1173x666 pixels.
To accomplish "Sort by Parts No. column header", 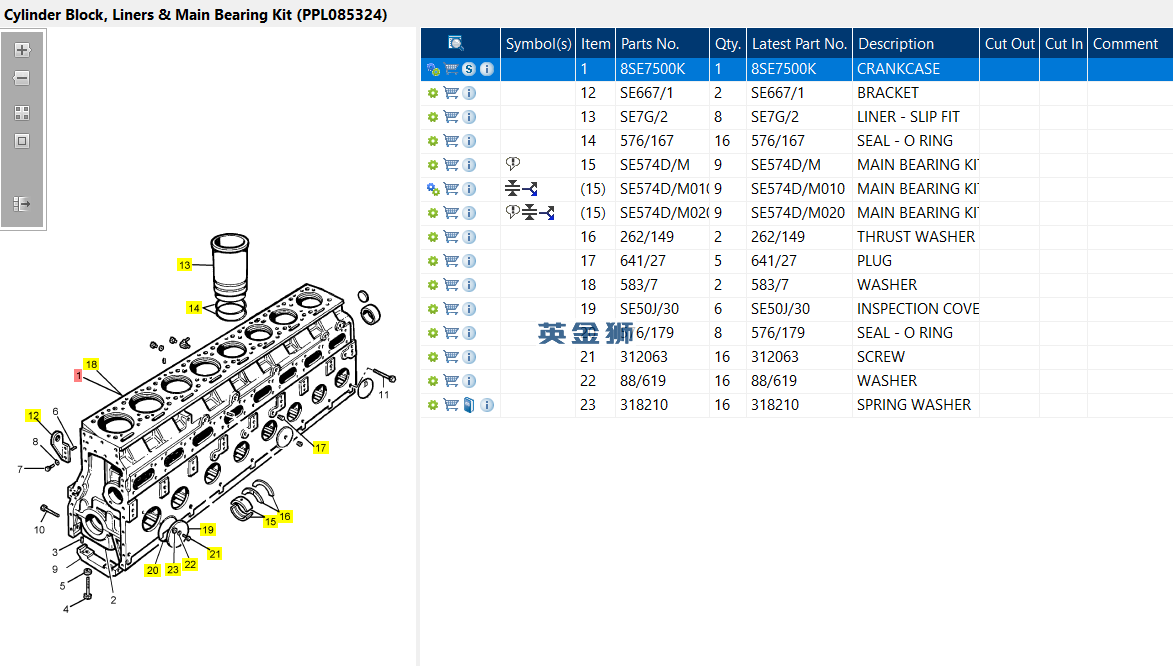I will tap(662, 43).
